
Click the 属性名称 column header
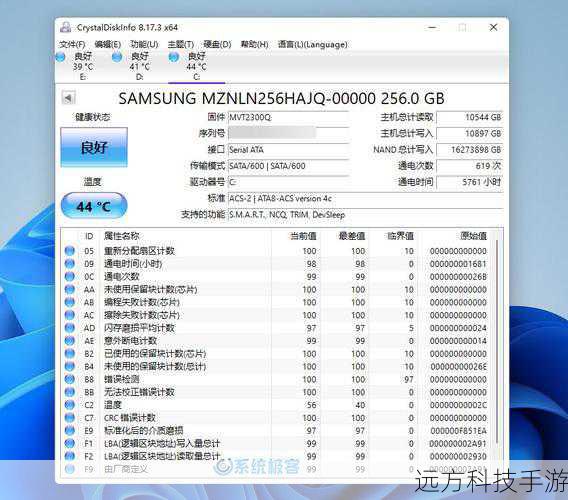point(122,236)
